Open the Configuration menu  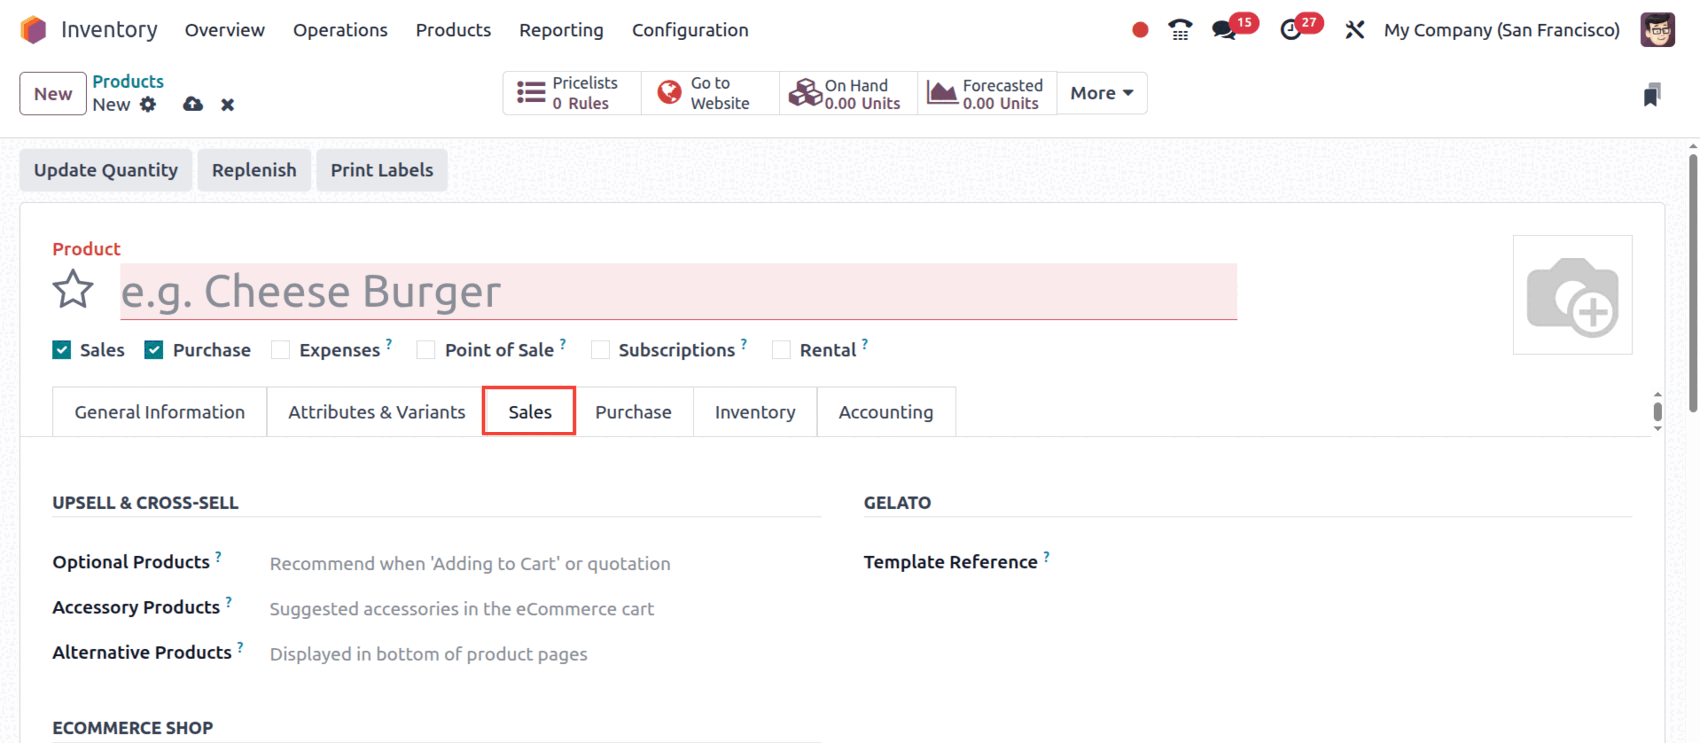coord(690,30)
